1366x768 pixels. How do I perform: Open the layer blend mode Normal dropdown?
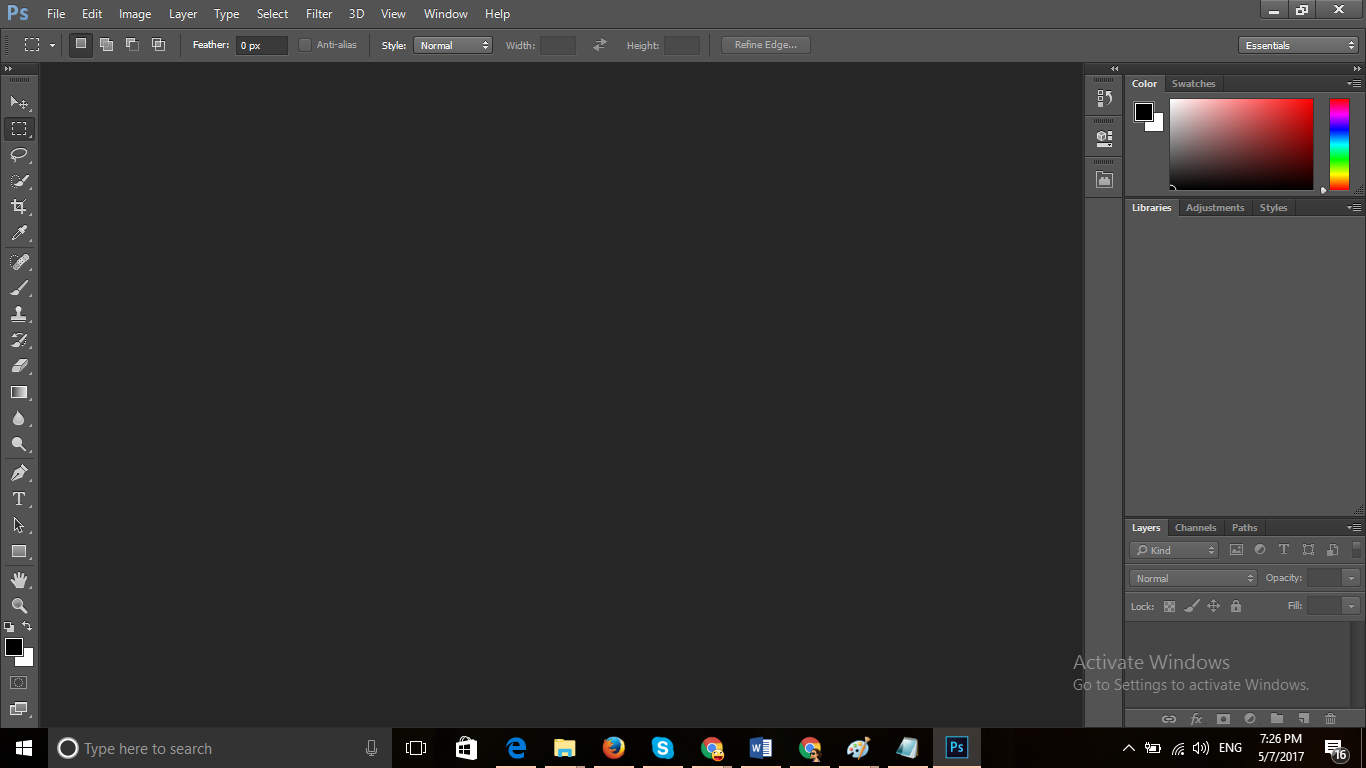[1193, 578]
